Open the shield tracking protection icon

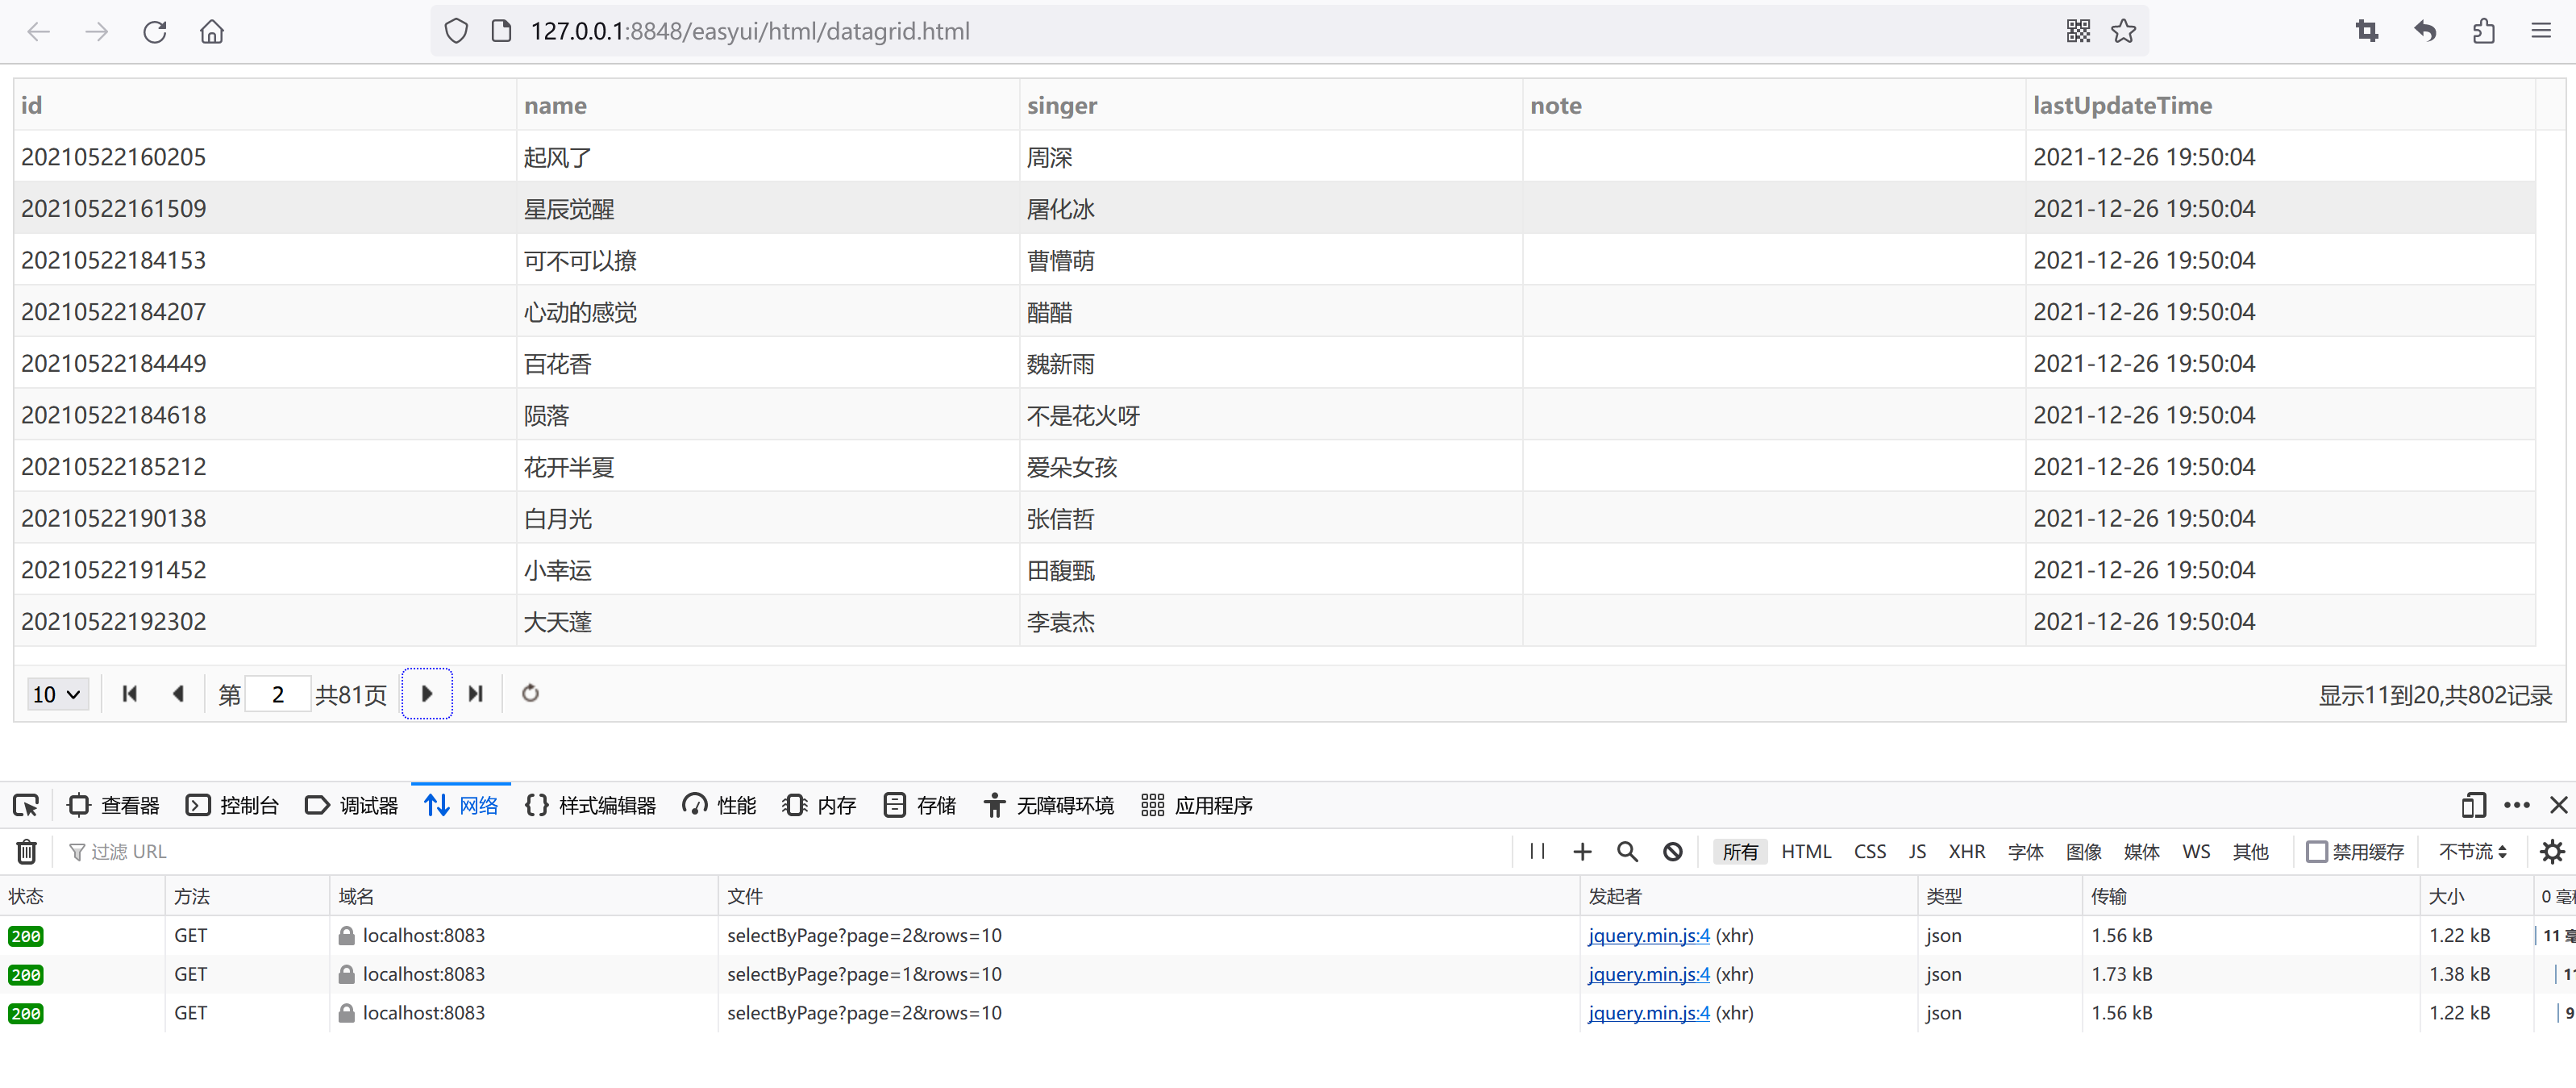pyautogui.click(x=456, y=32)
